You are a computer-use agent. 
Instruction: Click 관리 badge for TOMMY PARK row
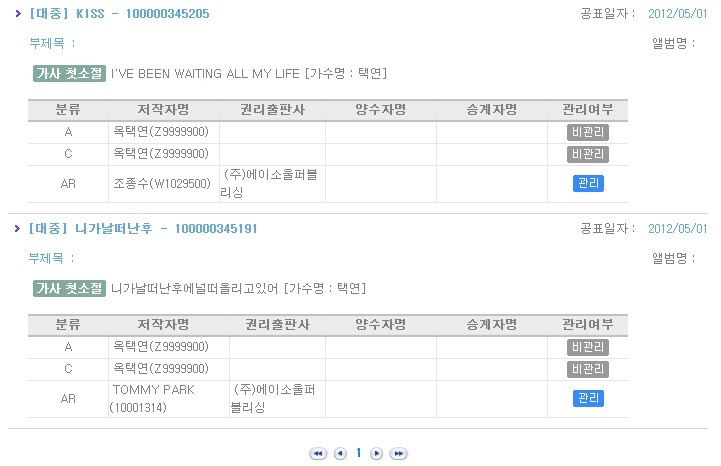click(x=588, y=398)
